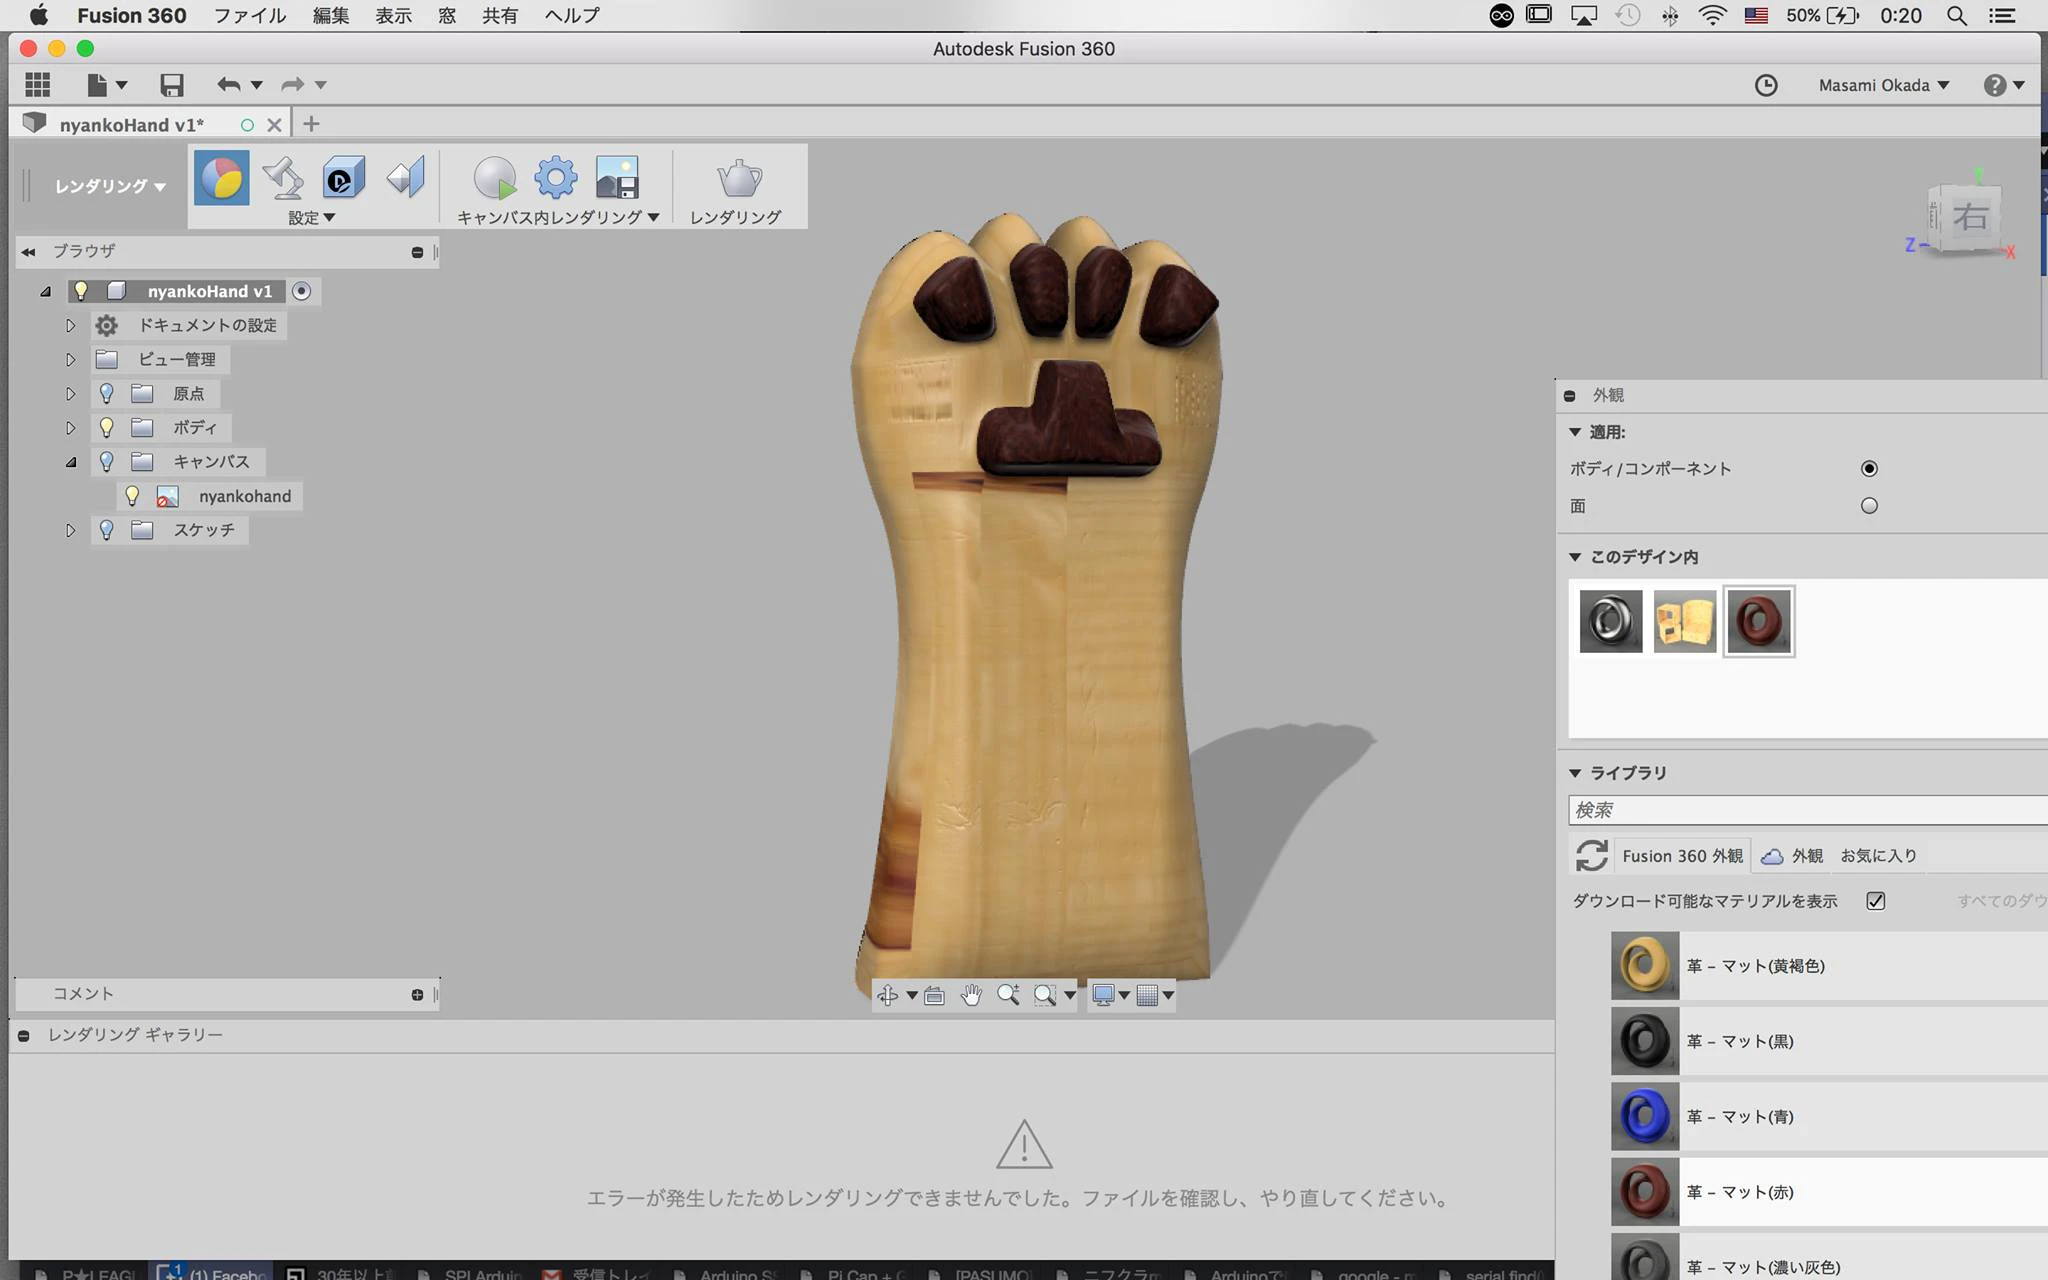Toggle visibility of Bodies folder

tap(107, 428)
